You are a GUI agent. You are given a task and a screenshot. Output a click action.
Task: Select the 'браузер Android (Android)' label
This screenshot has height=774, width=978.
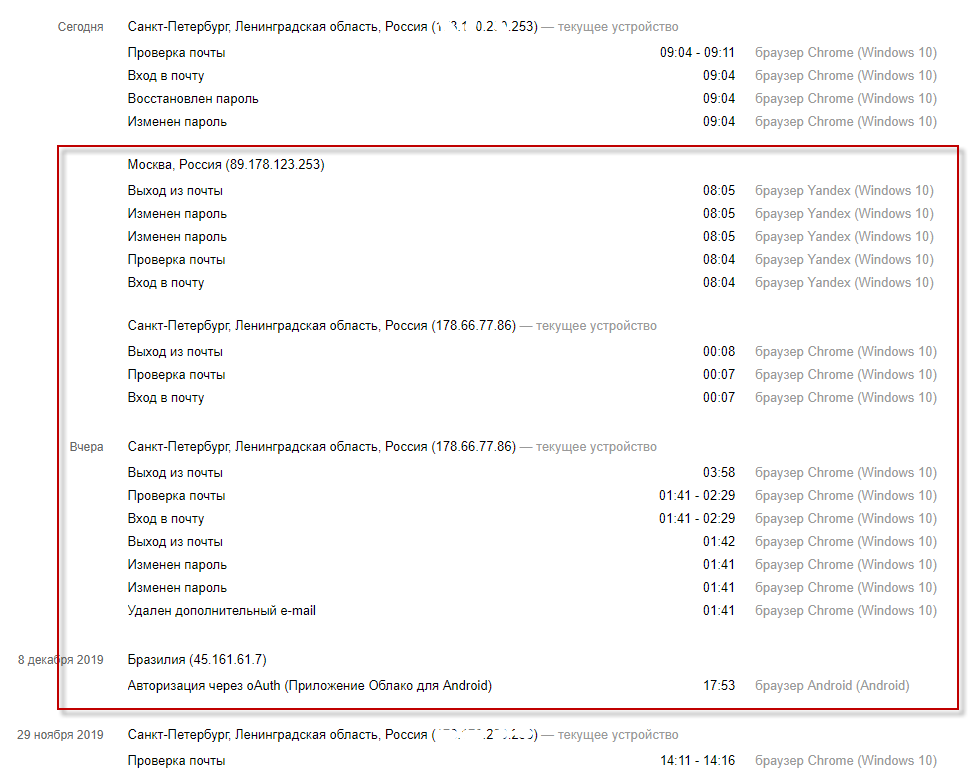pyautogui.click(x=832, y=686)
